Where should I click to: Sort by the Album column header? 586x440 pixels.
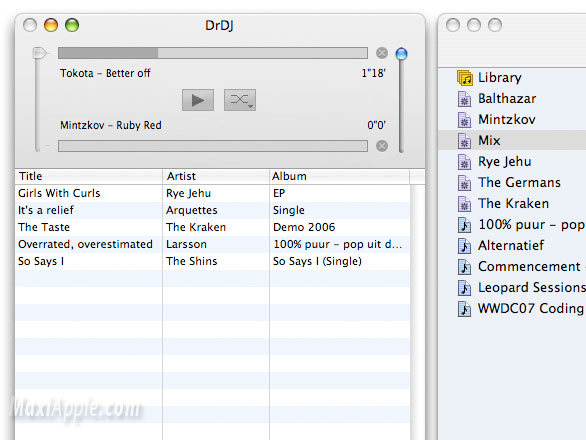(x=339, y=176)
